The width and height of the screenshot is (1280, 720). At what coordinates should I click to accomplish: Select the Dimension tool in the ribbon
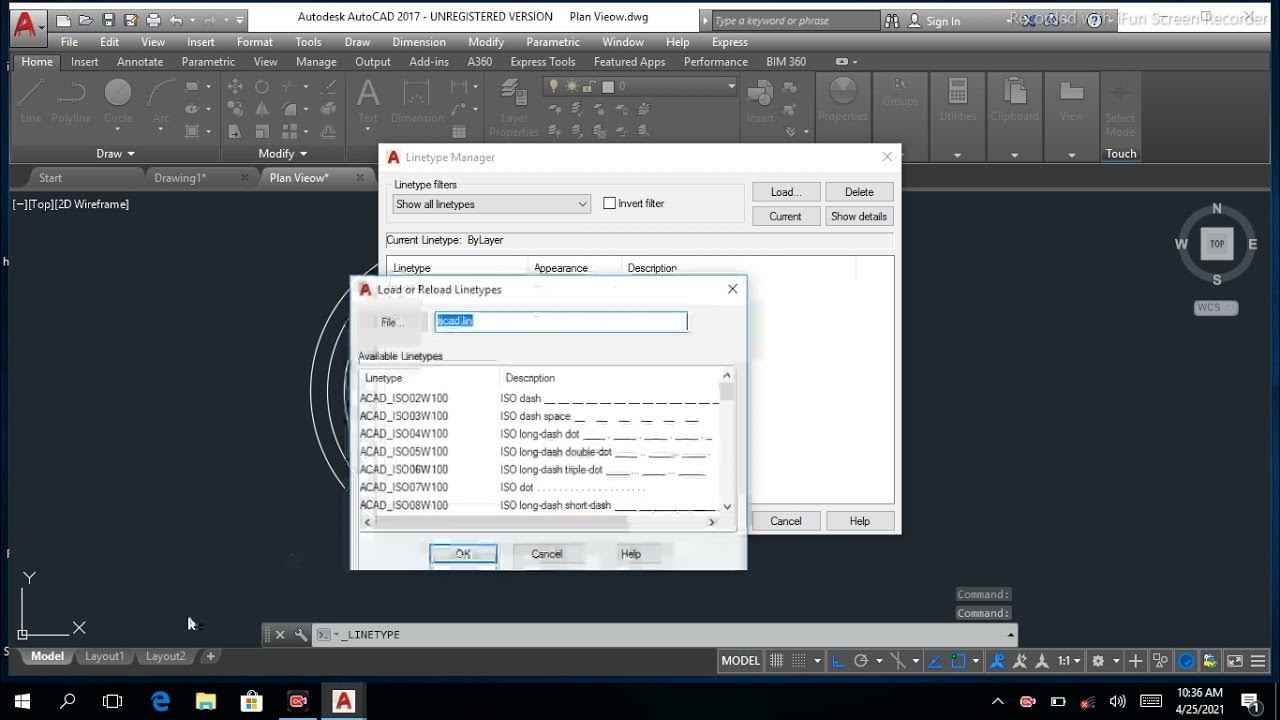pos(417,101)
